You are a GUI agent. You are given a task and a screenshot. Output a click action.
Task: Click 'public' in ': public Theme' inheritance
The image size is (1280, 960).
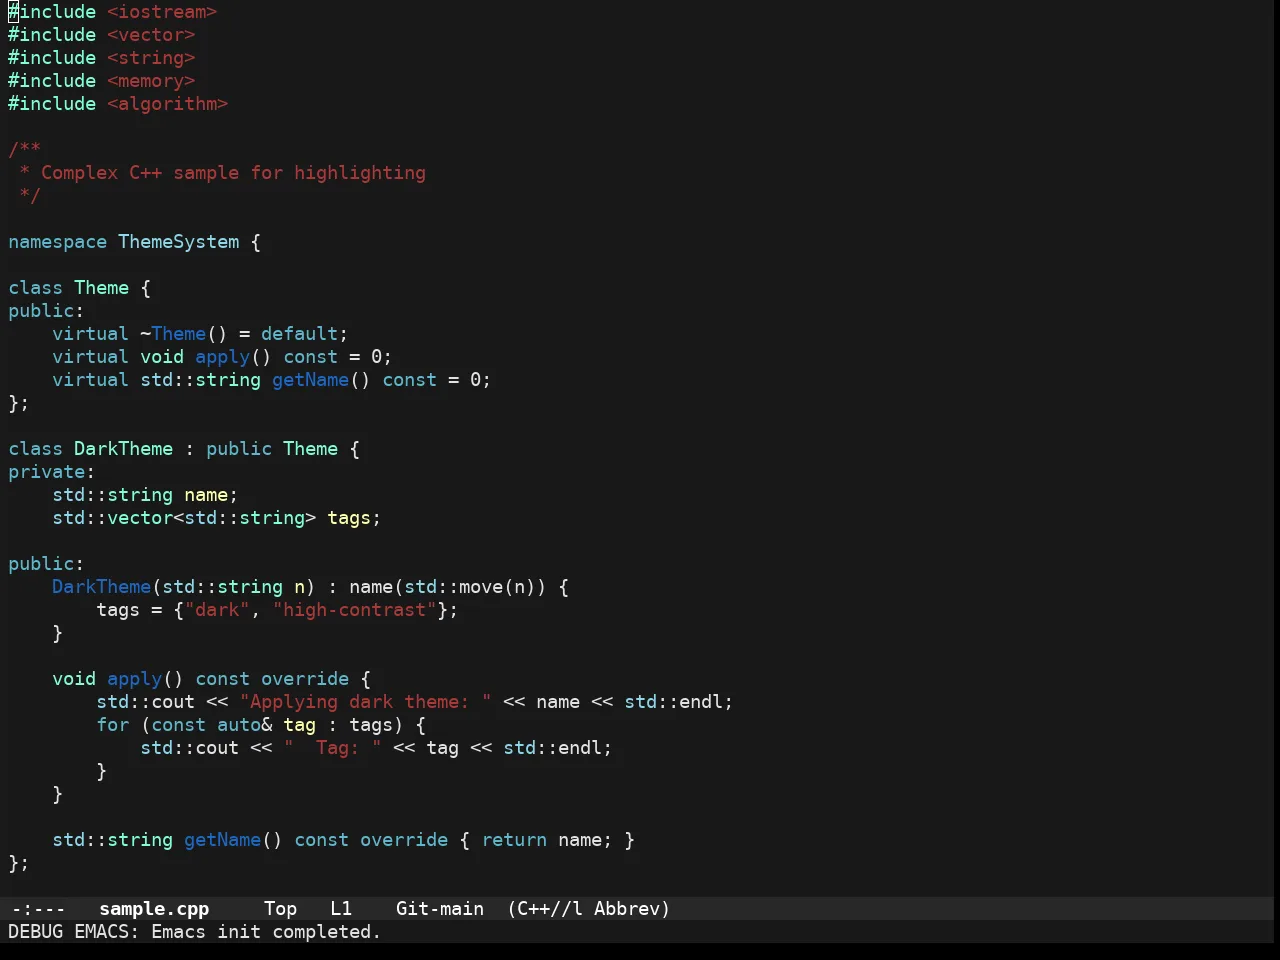click(x=239, y=449)
